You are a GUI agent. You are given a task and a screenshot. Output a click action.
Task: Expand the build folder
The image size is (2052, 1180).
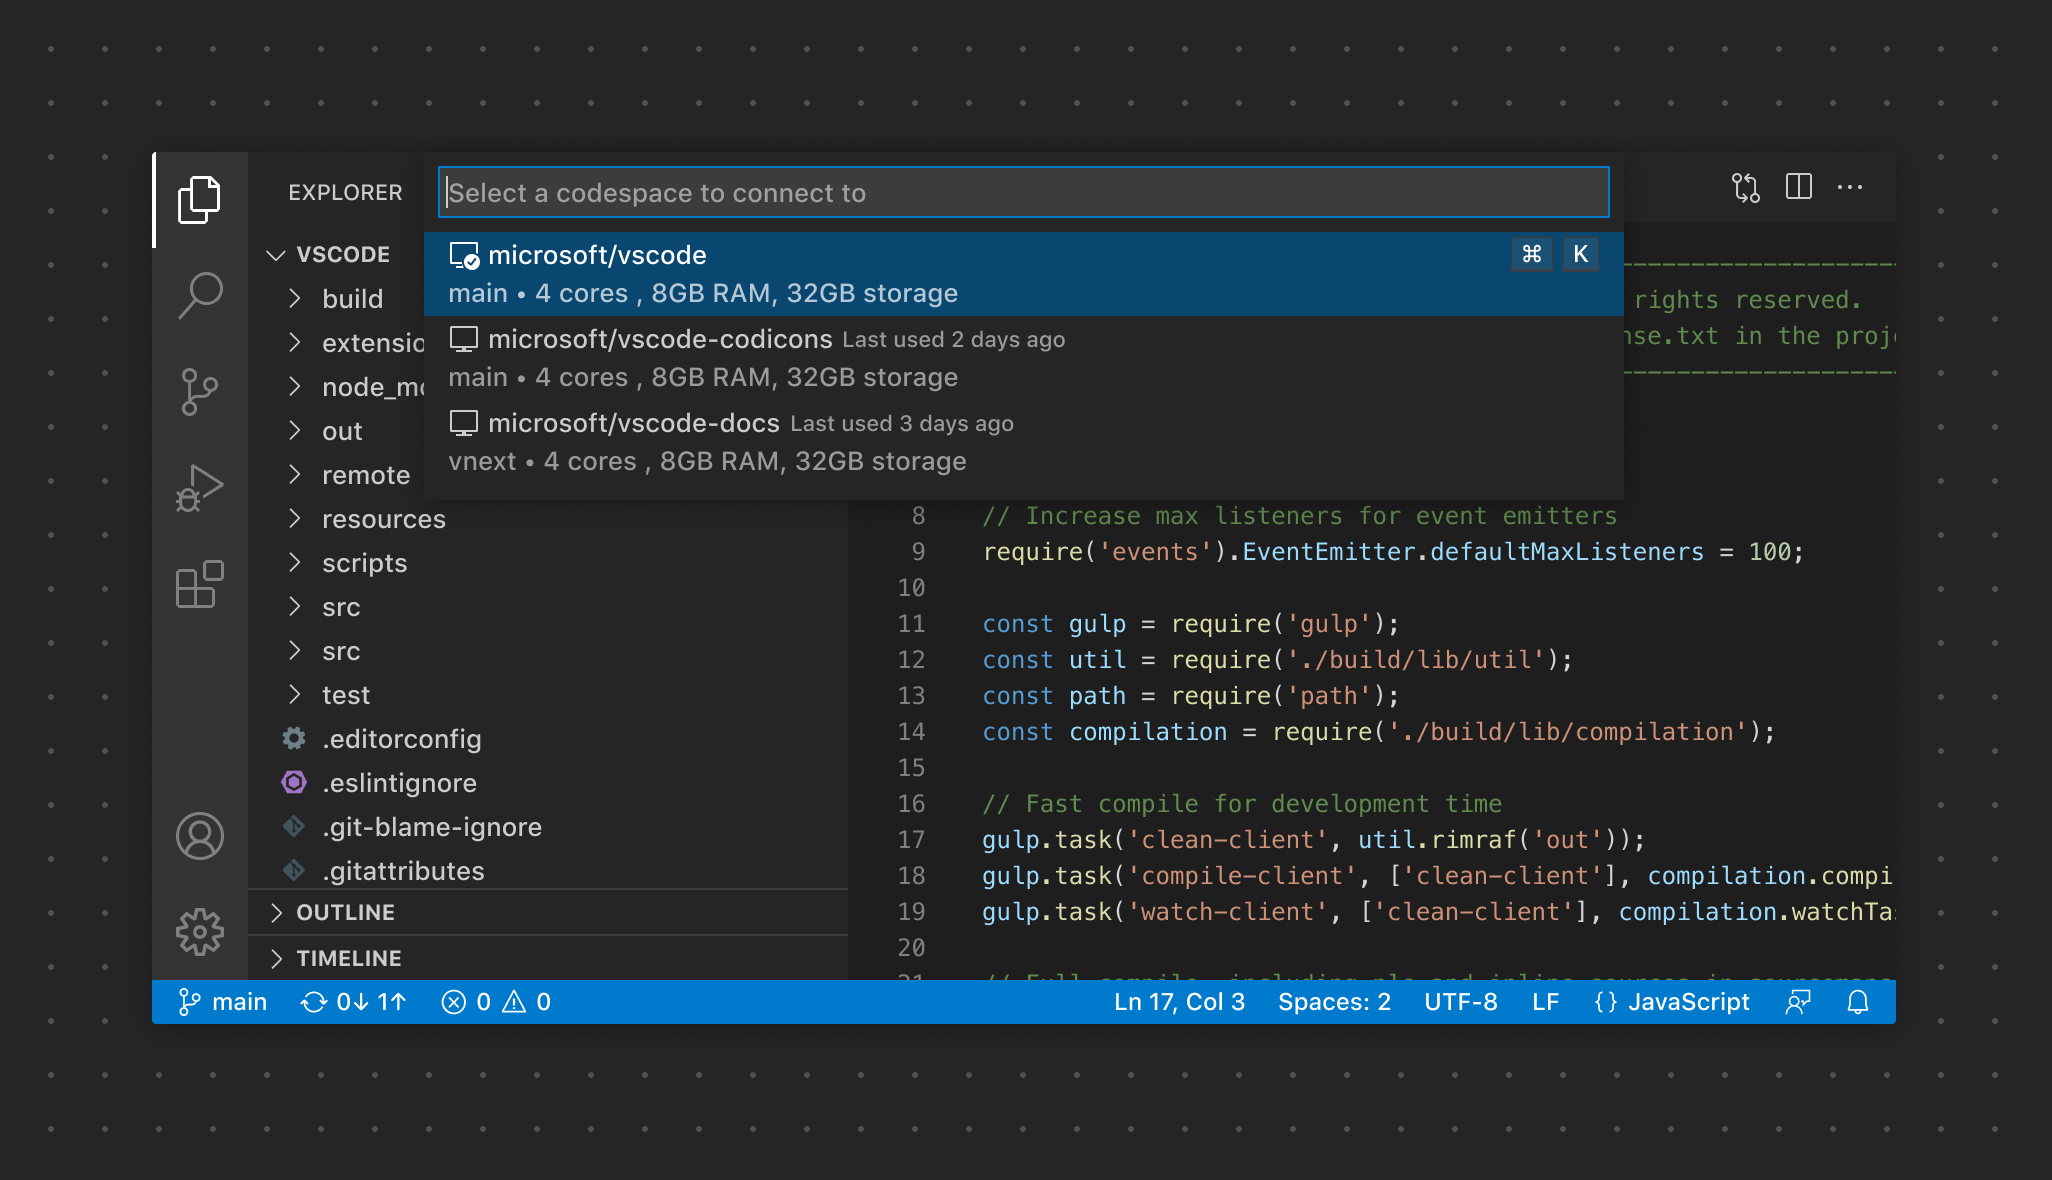coord(352,299)
